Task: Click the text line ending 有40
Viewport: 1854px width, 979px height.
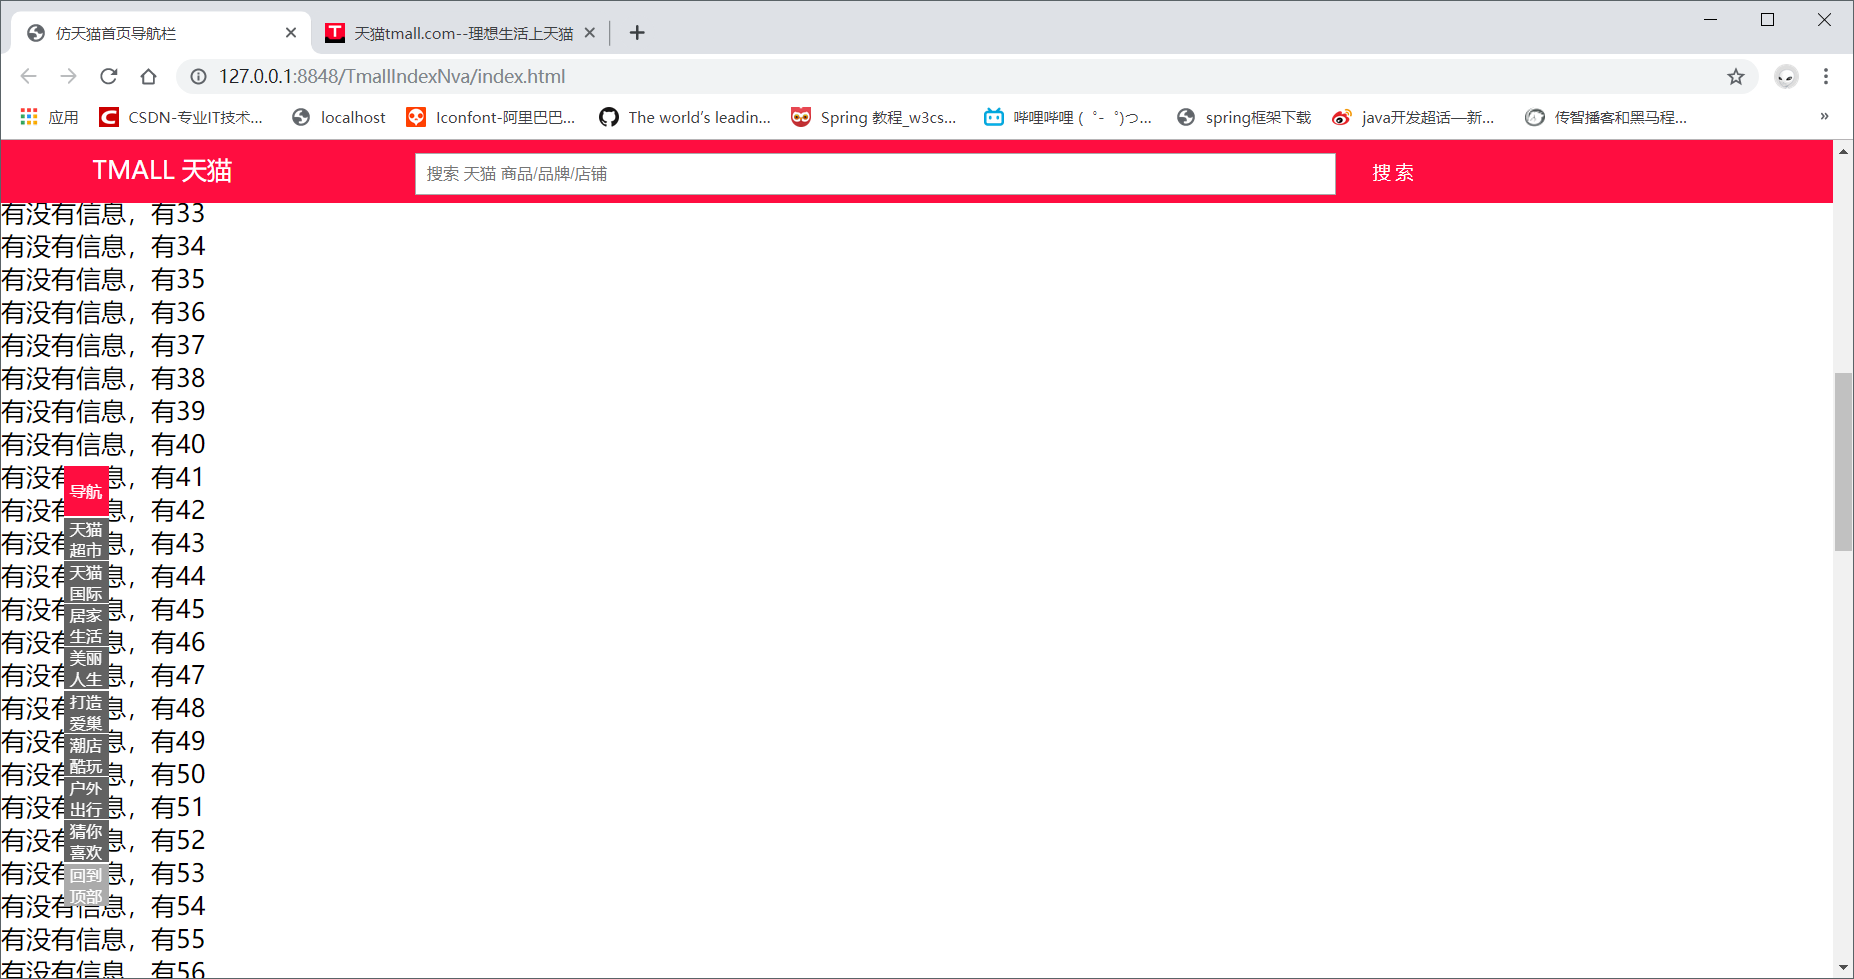Action: click(x=103, y=444)
